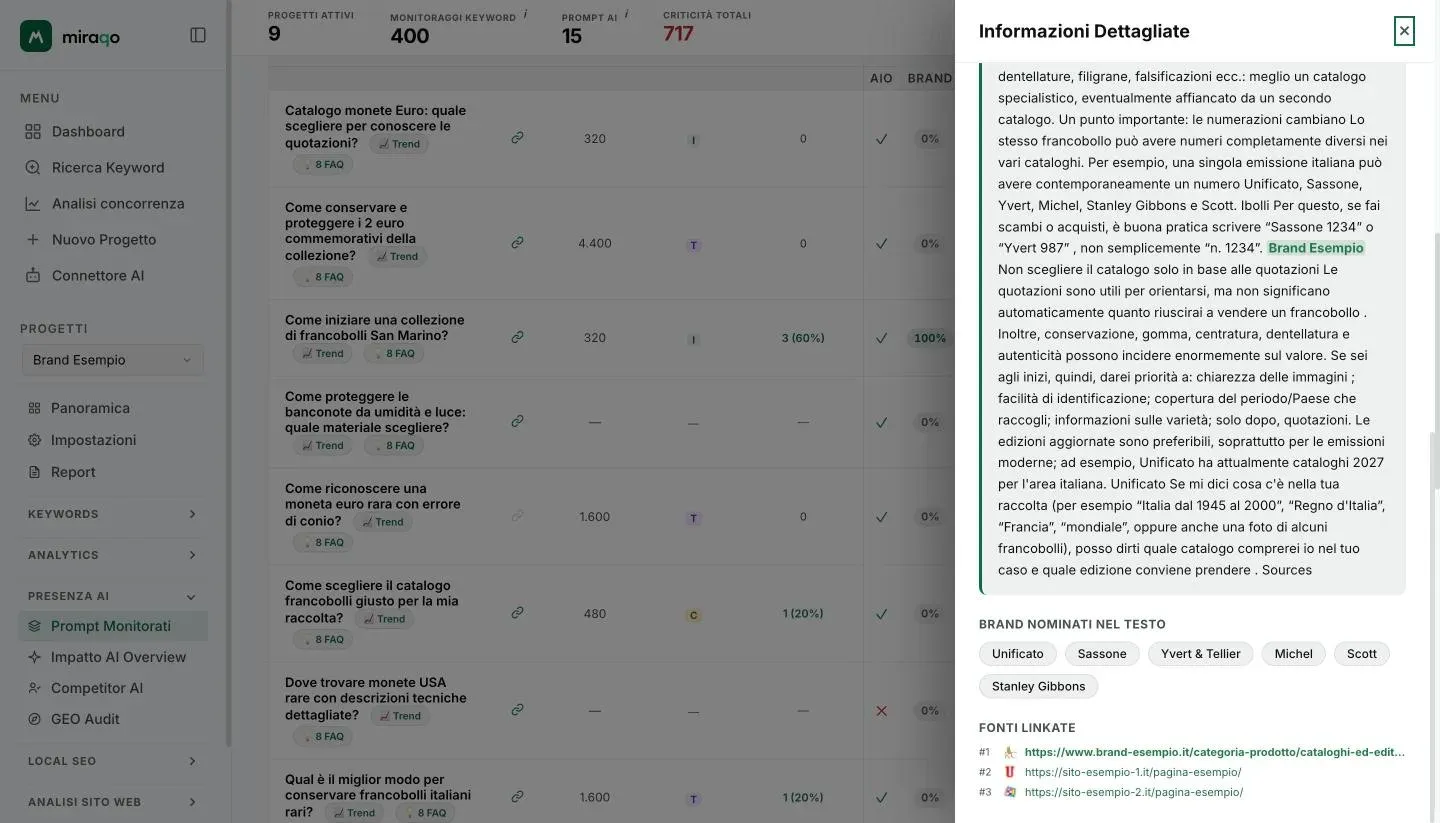1440x823 pixels.
Task: Click the C intent badge in catalogo francobolli row
Action: tap(693, 615)
